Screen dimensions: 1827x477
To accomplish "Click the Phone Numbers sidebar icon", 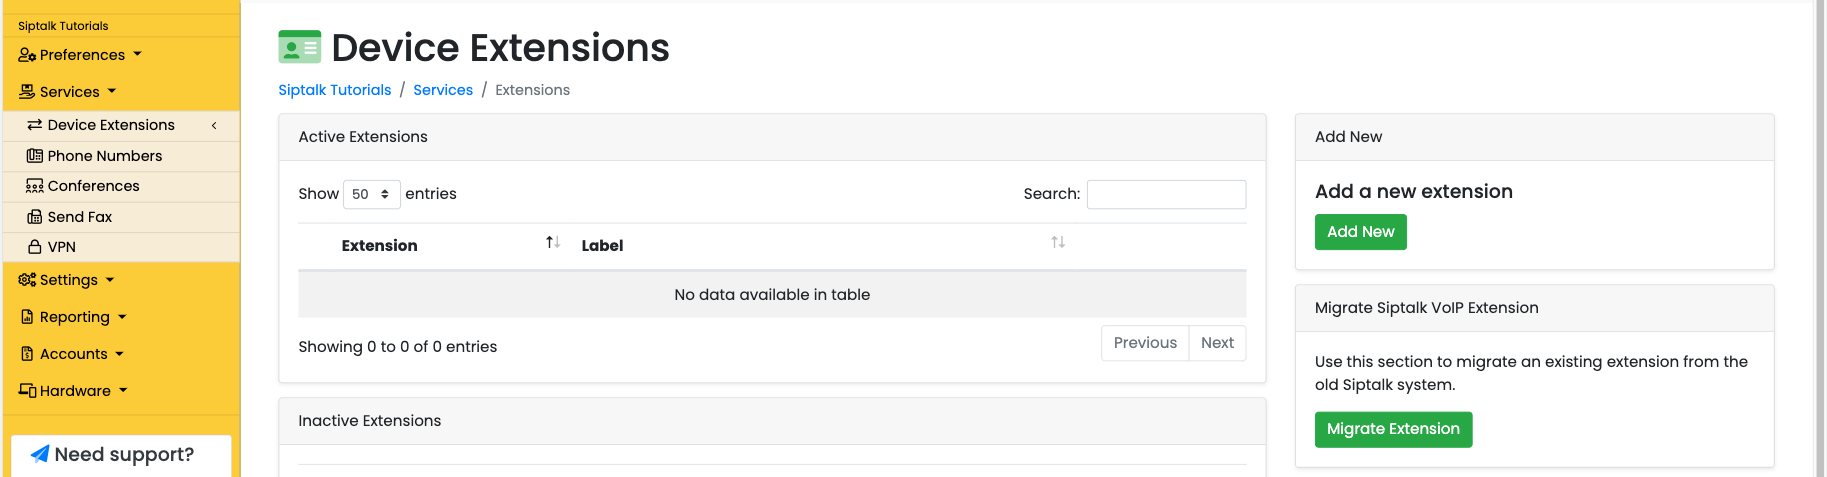I will click(x=35, y=156).
